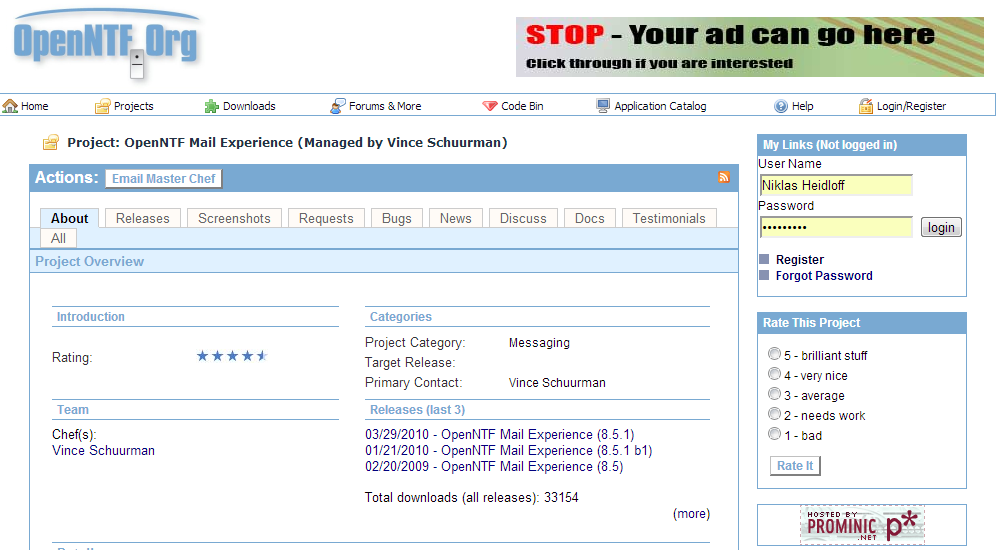The image size is (1002, 550).
Task: Open the Forgot Password link
Action: (824, 276)
